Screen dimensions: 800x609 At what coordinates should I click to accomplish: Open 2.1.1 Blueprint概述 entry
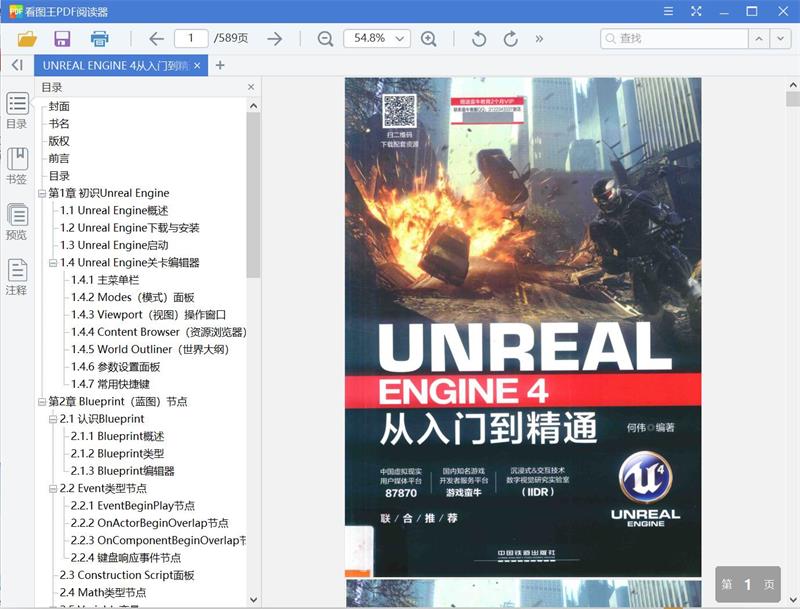pyautogui.click(x=117, y=437)
